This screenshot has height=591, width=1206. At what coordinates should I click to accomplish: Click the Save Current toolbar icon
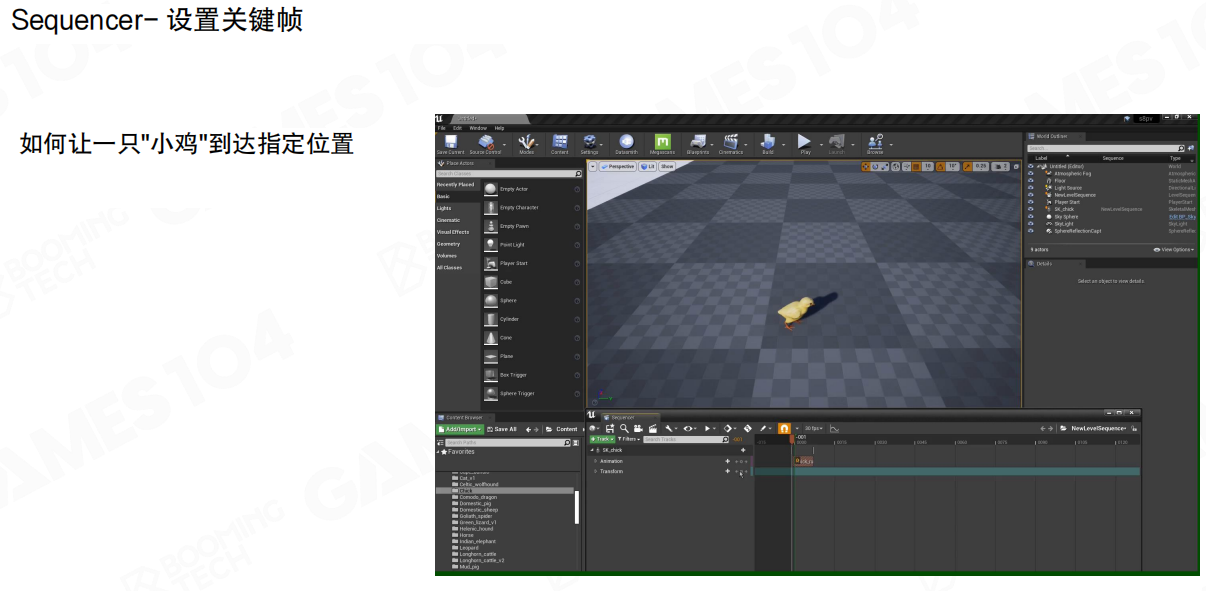tap(450, 143)
